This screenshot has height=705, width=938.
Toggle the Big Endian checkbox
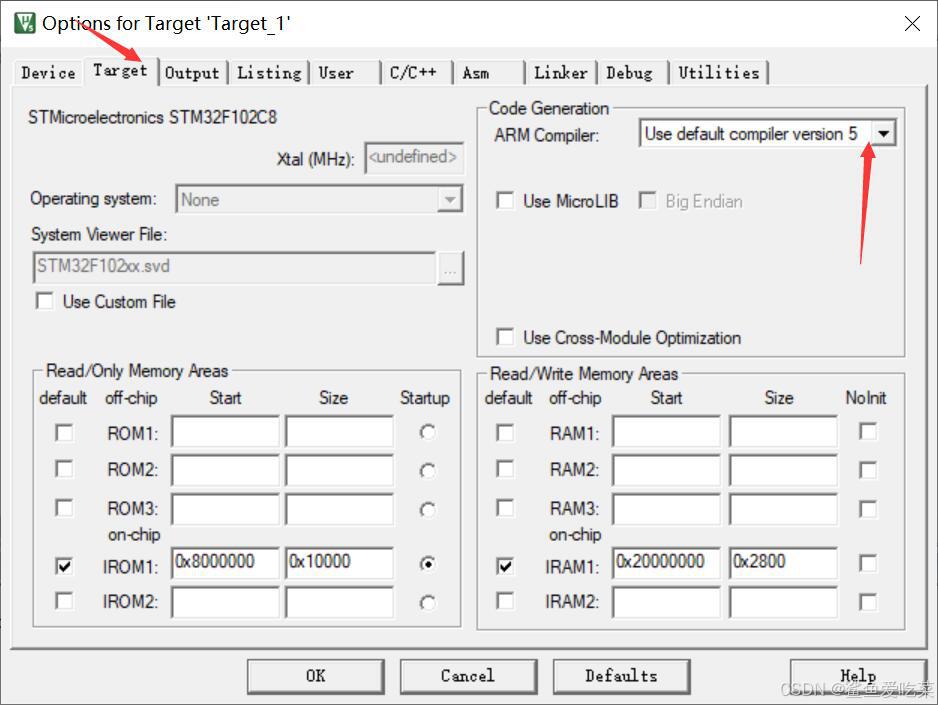[x=647, y=200]
